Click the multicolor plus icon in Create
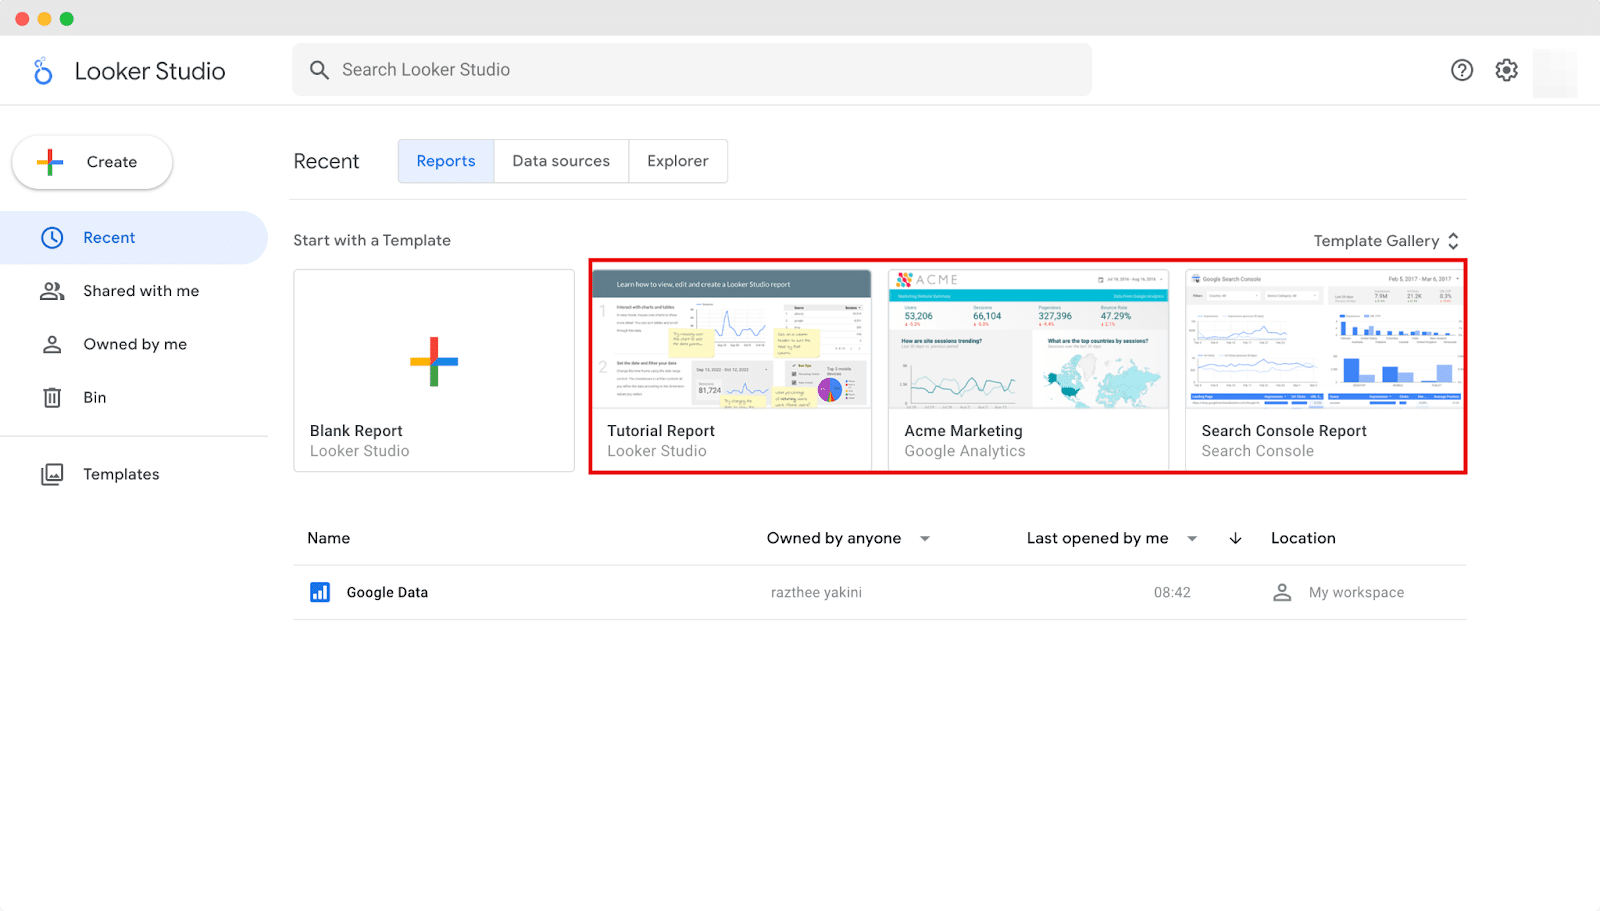 [x=50, y=162]
